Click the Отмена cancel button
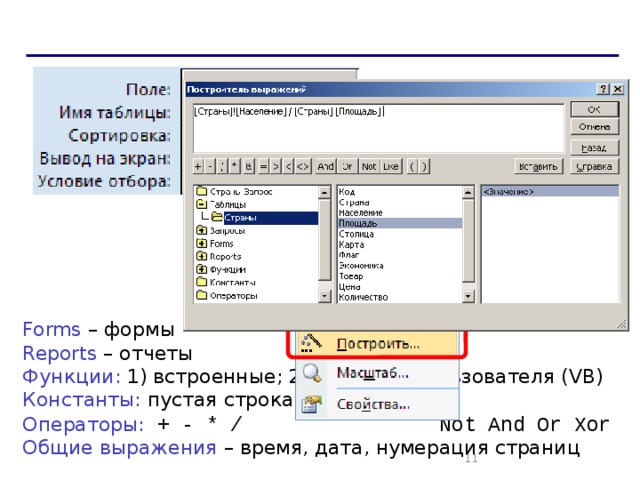Image resolution: width=640 pixels, height=480 pixels. 594,127
